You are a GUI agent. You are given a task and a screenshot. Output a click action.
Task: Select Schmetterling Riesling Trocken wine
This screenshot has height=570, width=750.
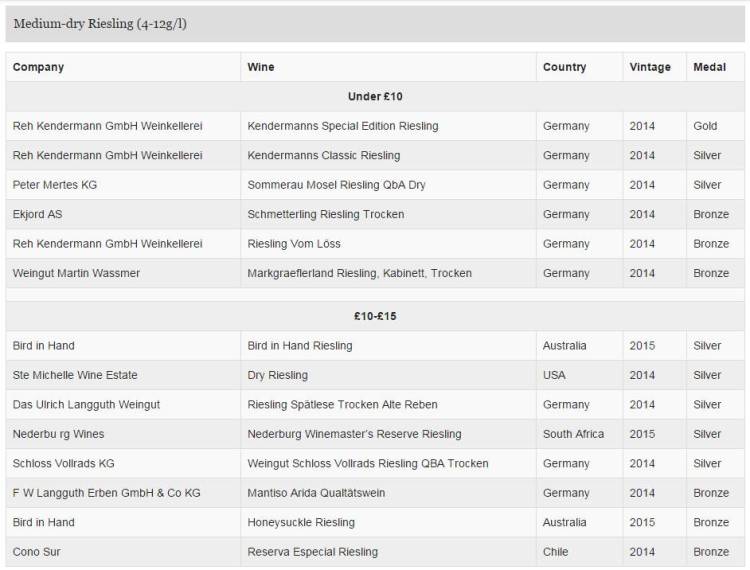coord(326,214)
